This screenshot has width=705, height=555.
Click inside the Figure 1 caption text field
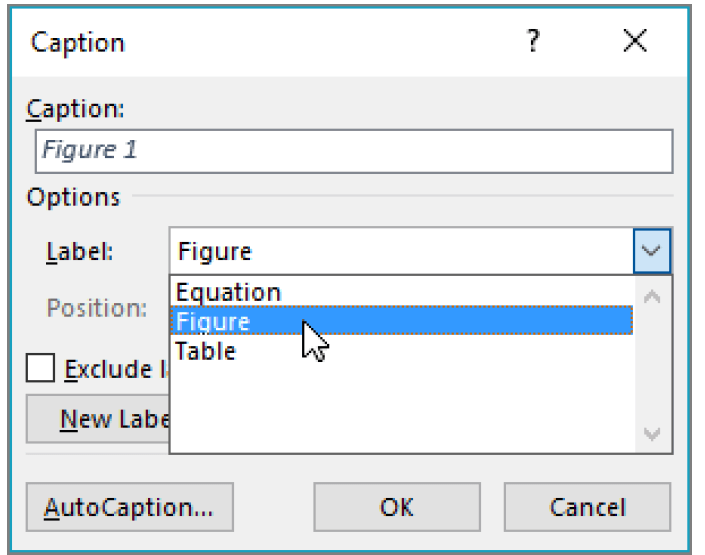[x=354, y=151]
